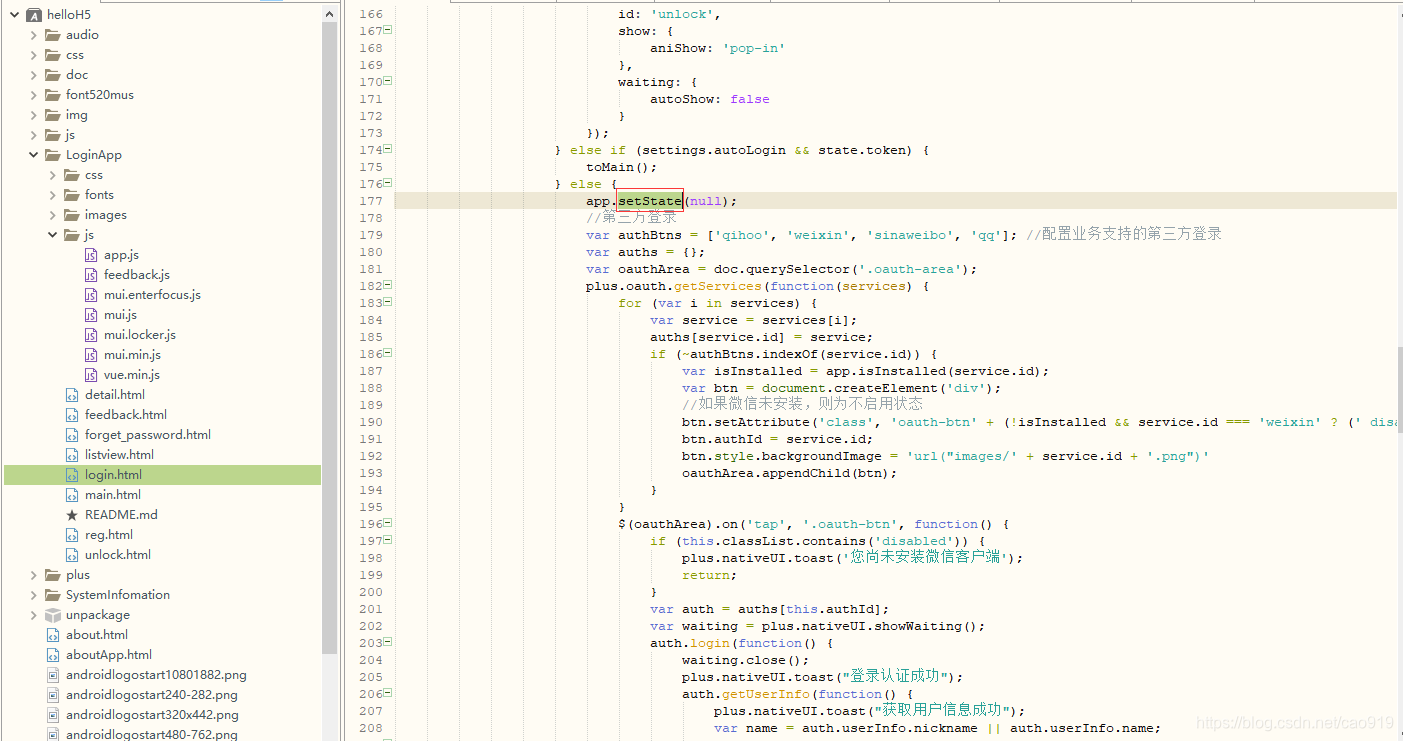This screenshot has height=741, width=1403.
Task: Click the aboutApp.html file icon
Action: pyautogui.click(x=53, y=655)
